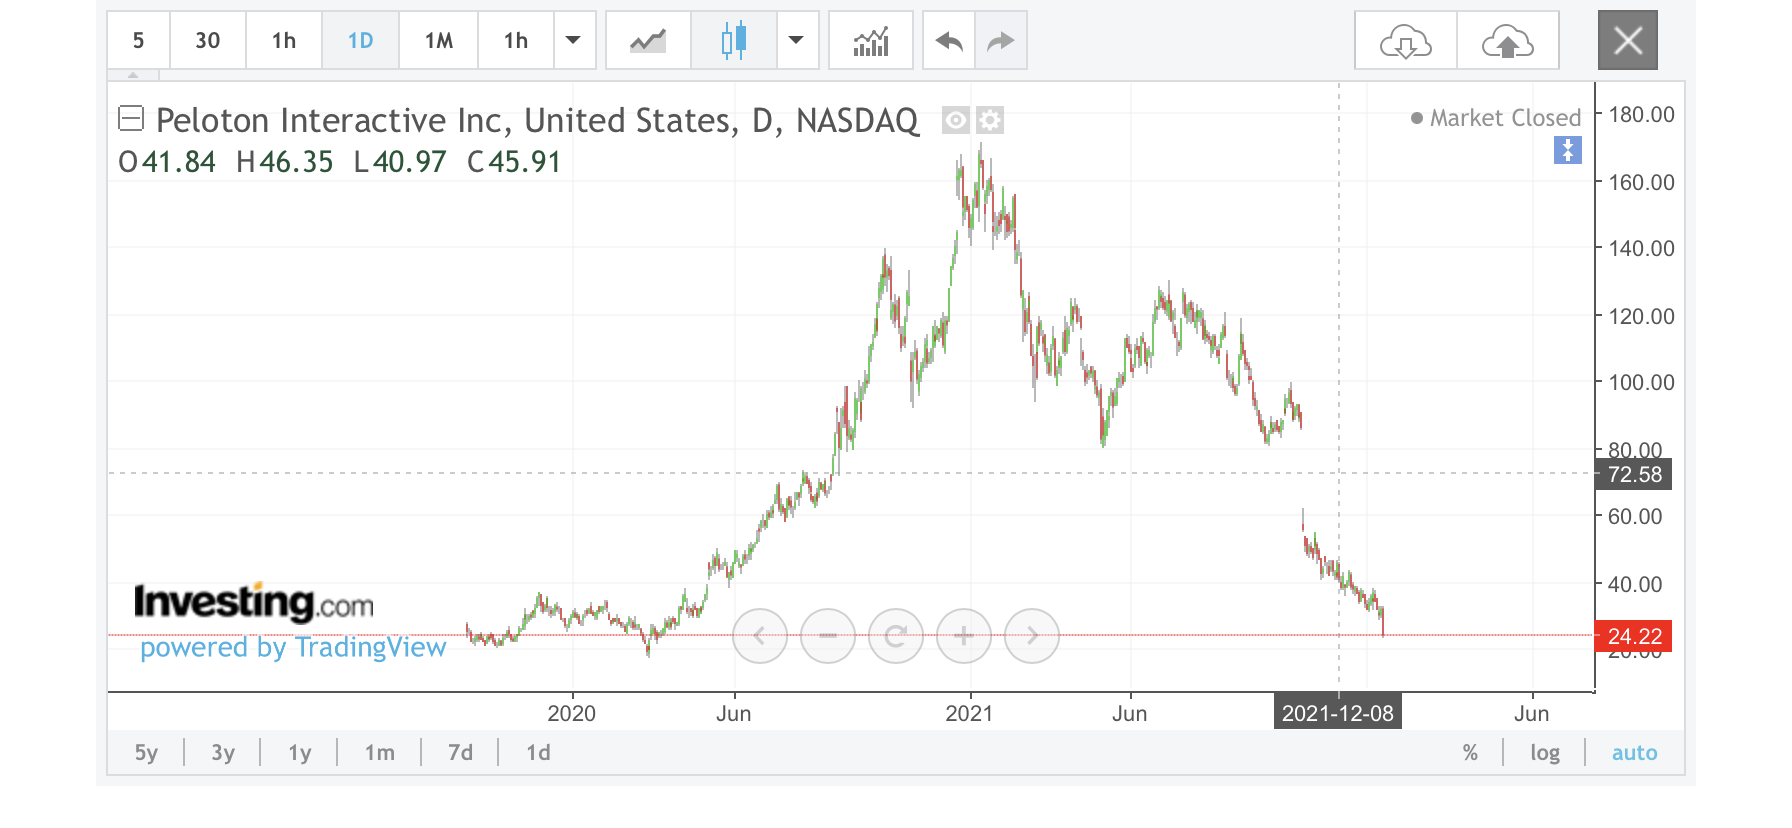Zoom out with the minus button
The width and height of the screenshot is (1792, 828).
pos(828,636)
